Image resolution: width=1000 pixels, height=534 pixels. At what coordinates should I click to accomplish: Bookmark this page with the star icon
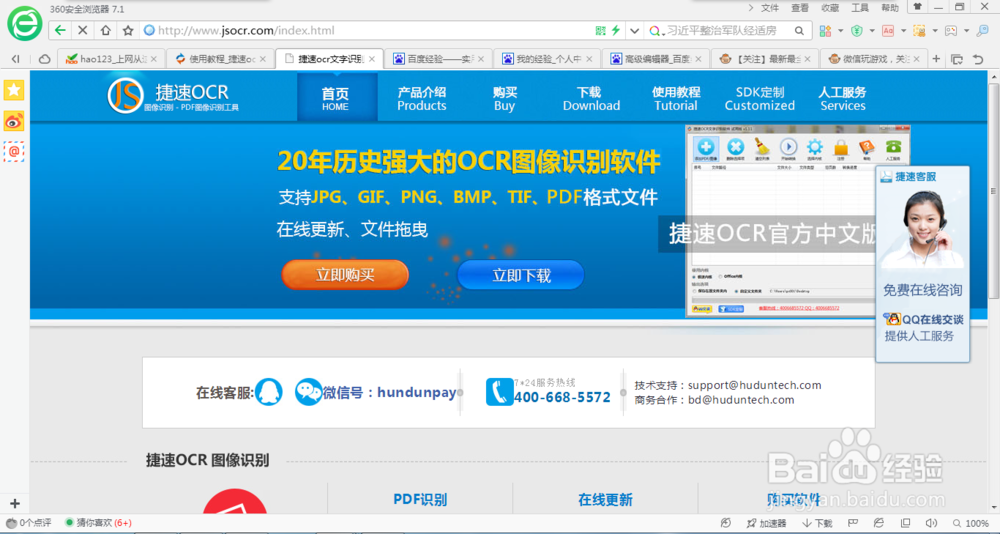click(128, 30)
